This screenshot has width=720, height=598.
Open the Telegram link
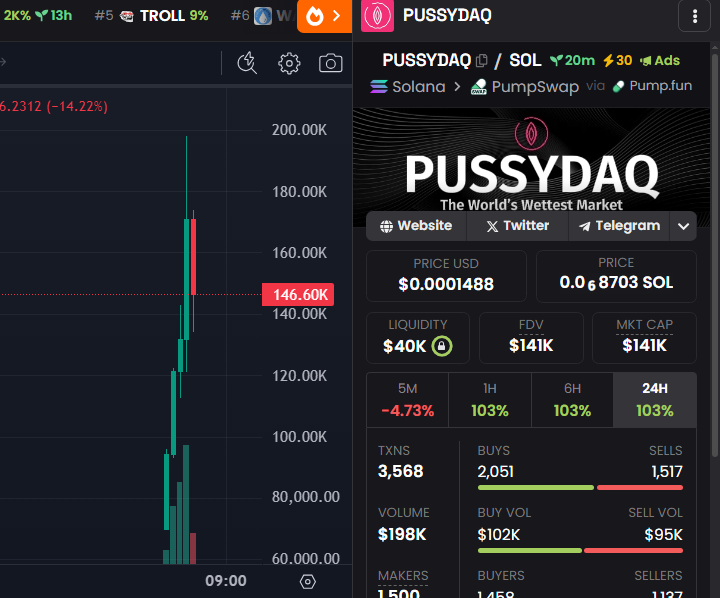pos(619,226)
